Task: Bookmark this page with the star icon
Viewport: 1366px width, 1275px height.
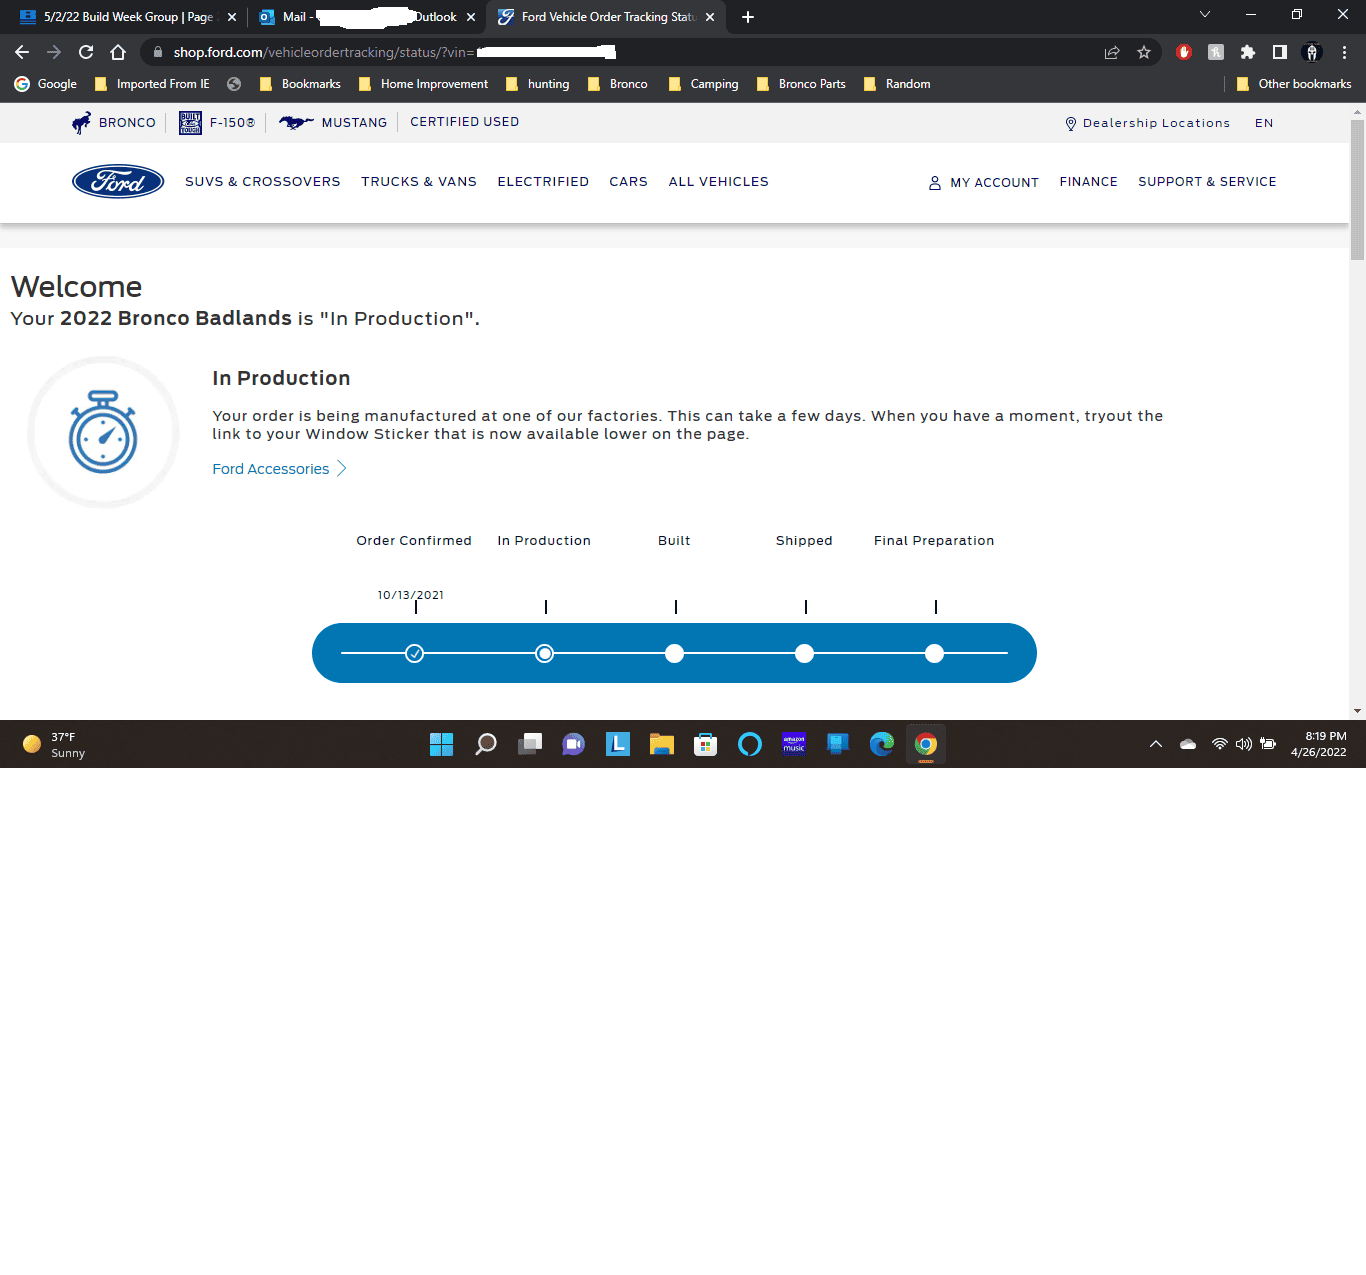Action: (x=1144, y=52)
